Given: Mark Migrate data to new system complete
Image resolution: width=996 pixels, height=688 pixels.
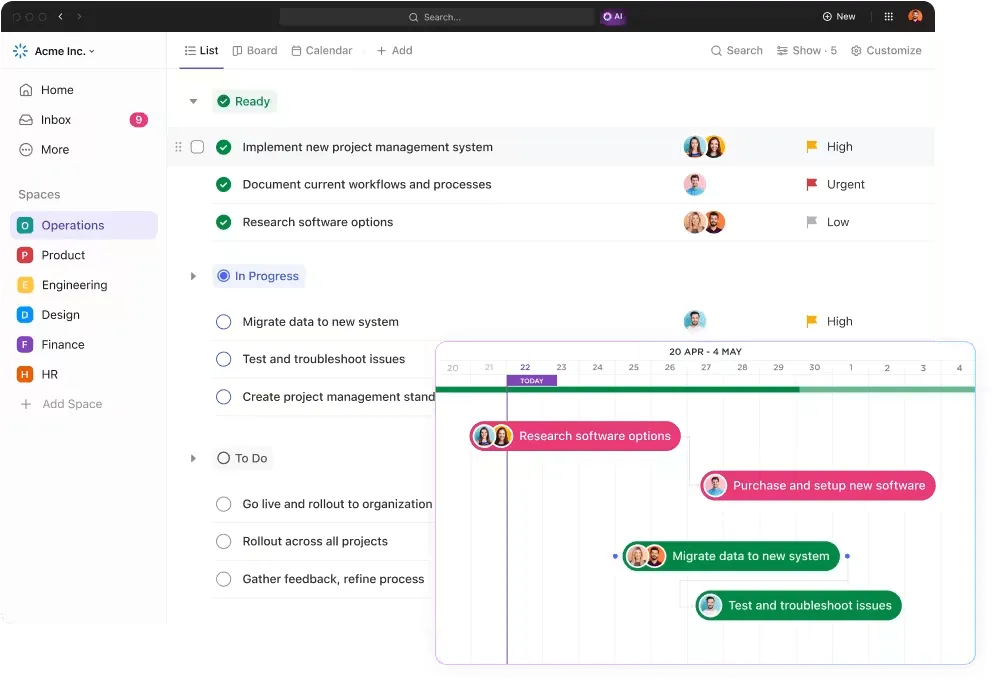Looking at the screenshot, I should pyautogui.click(x=224, y=322).
